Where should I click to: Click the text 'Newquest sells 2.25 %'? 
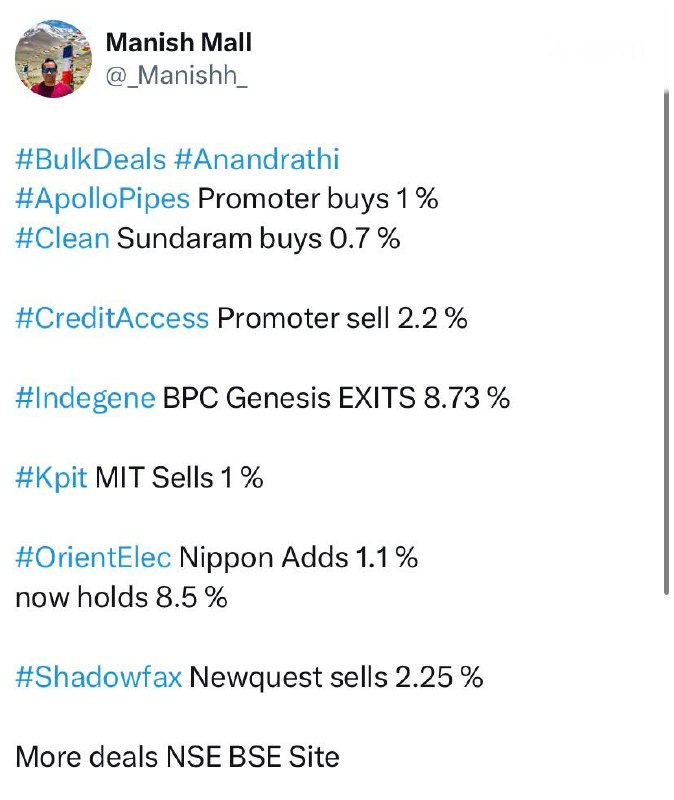336,677
